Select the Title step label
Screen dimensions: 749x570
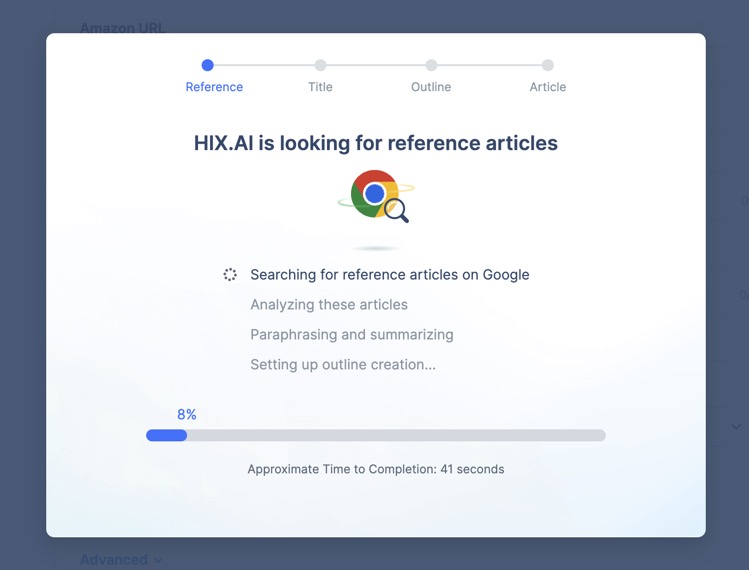(x=320, y=87)
